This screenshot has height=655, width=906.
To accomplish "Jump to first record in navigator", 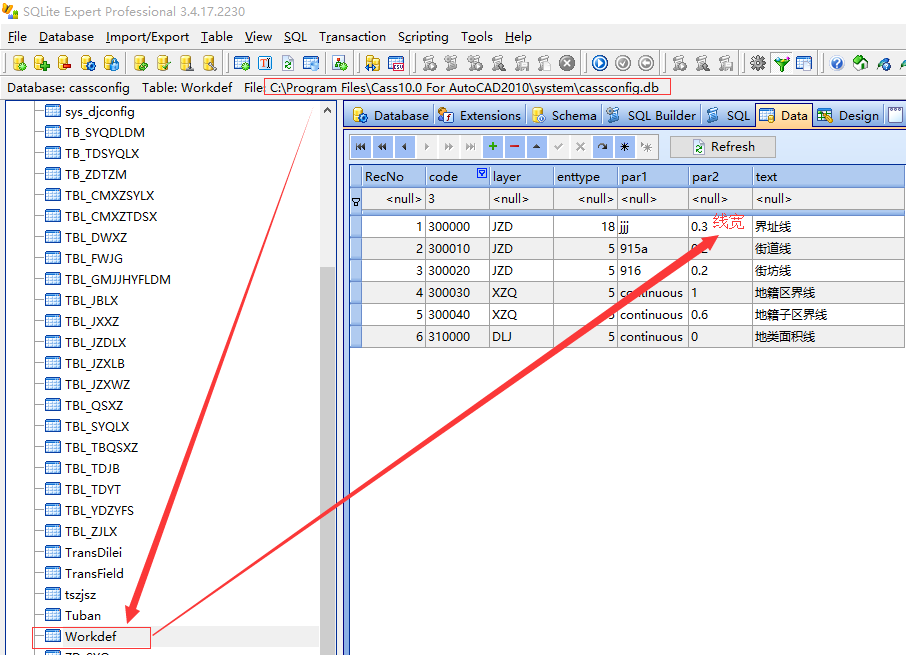I will [360, 147].
